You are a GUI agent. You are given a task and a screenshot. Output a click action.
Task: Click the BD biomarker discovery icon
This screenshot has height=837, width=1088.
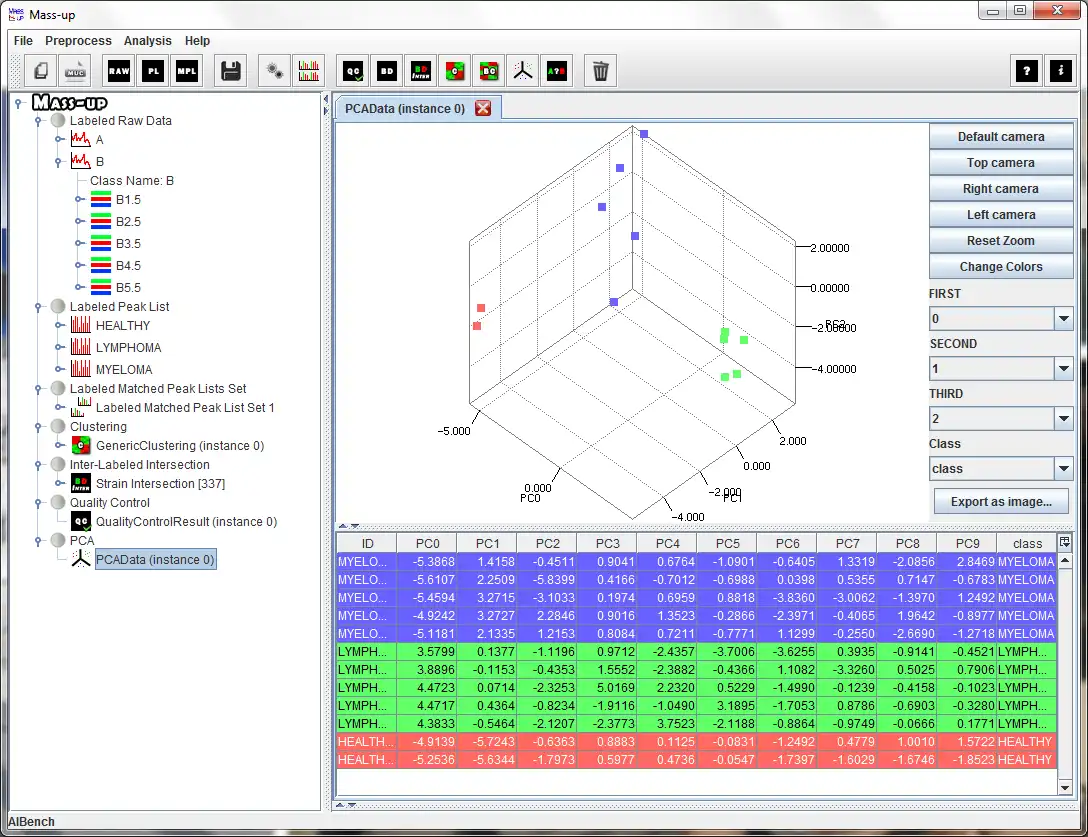[x=387, y=71]
